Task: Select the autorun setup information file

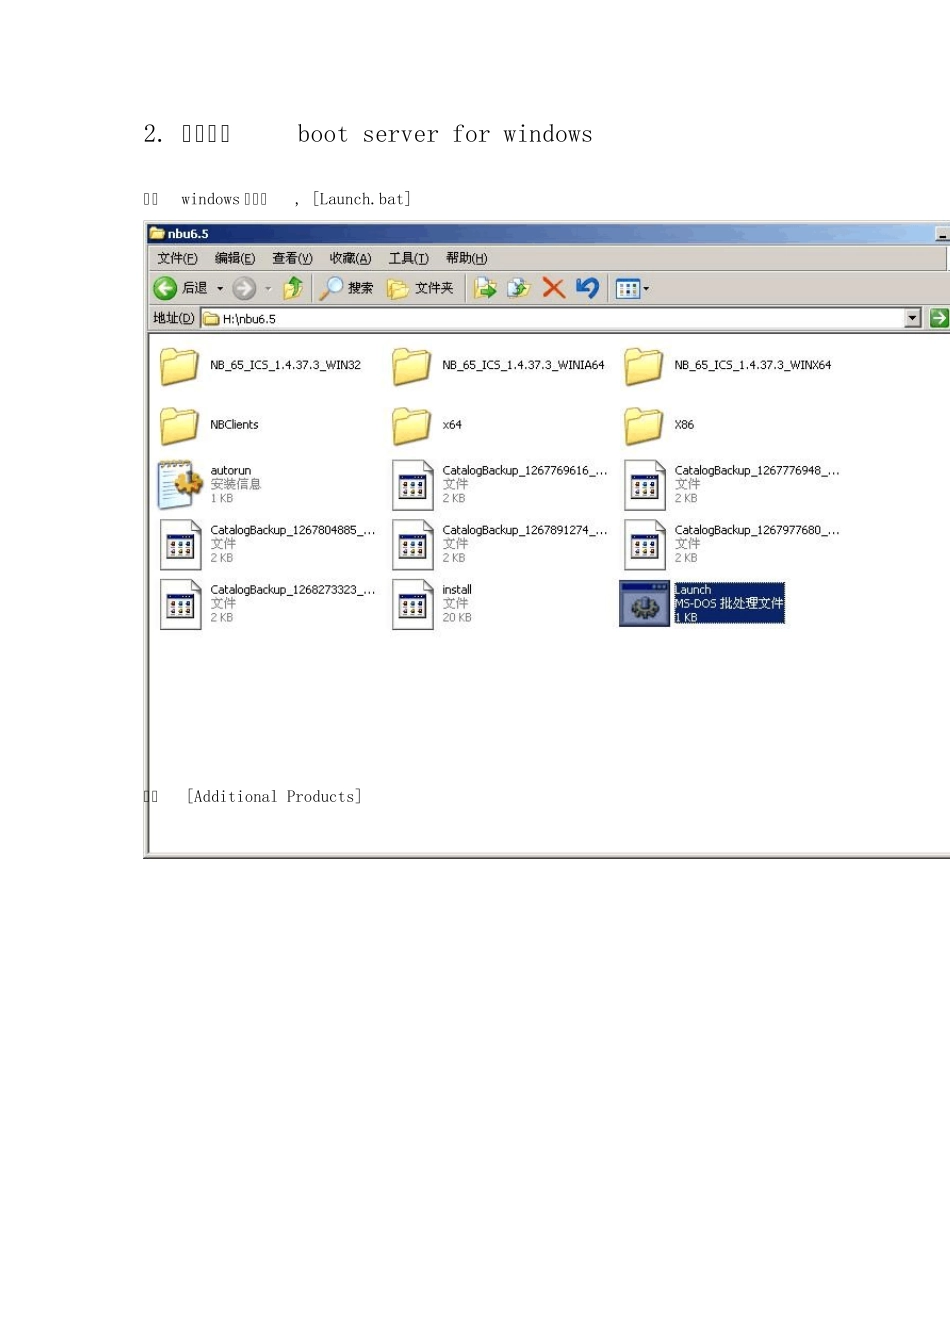Action: tap(209, 484)
